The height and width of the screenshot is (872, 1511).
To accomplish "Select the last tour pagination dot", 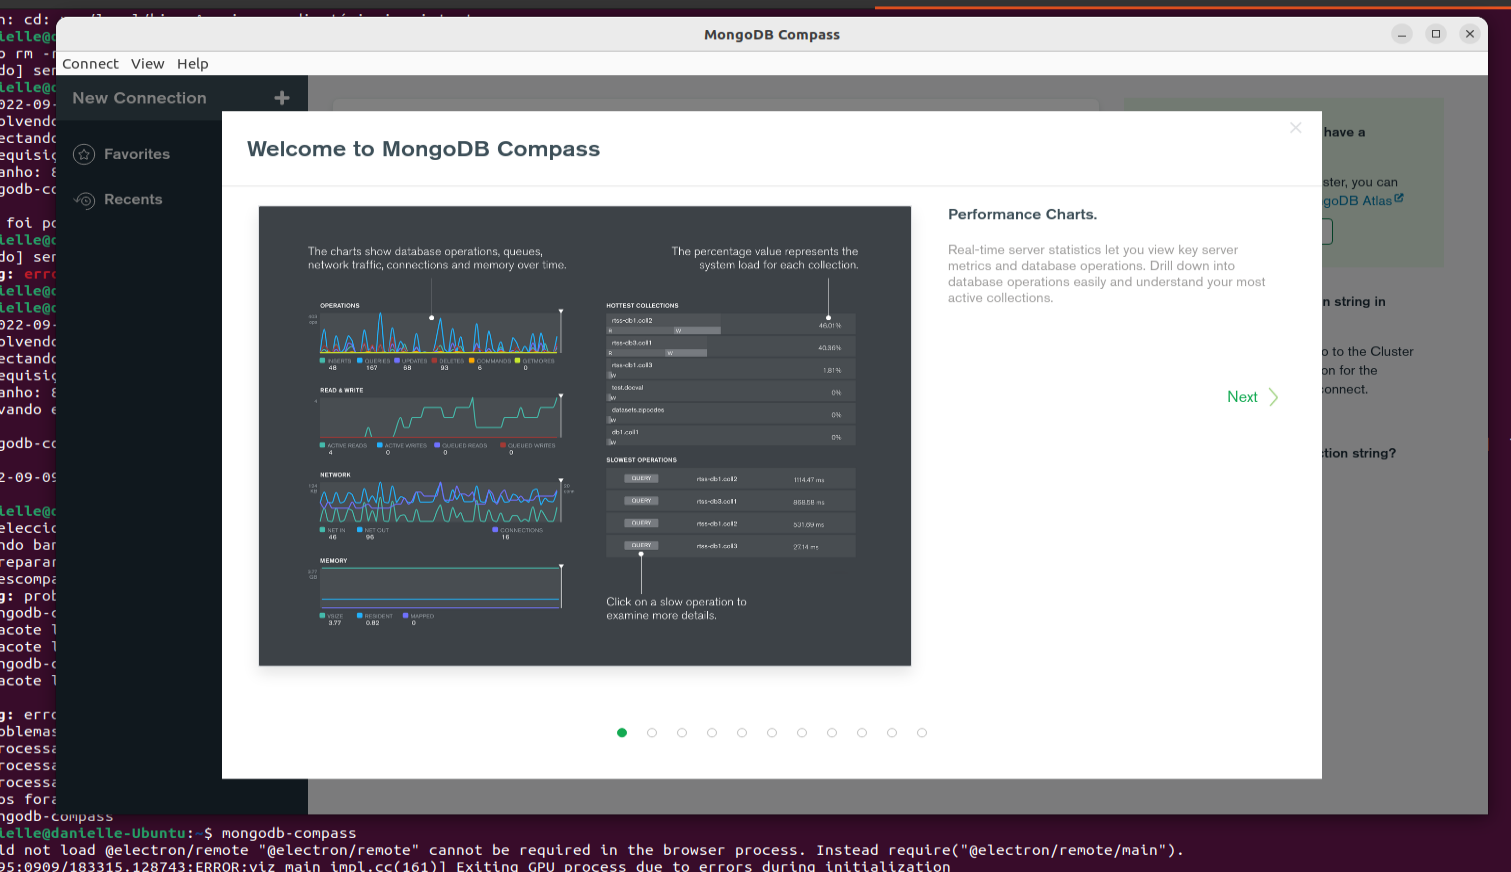I will coord(922,733).
